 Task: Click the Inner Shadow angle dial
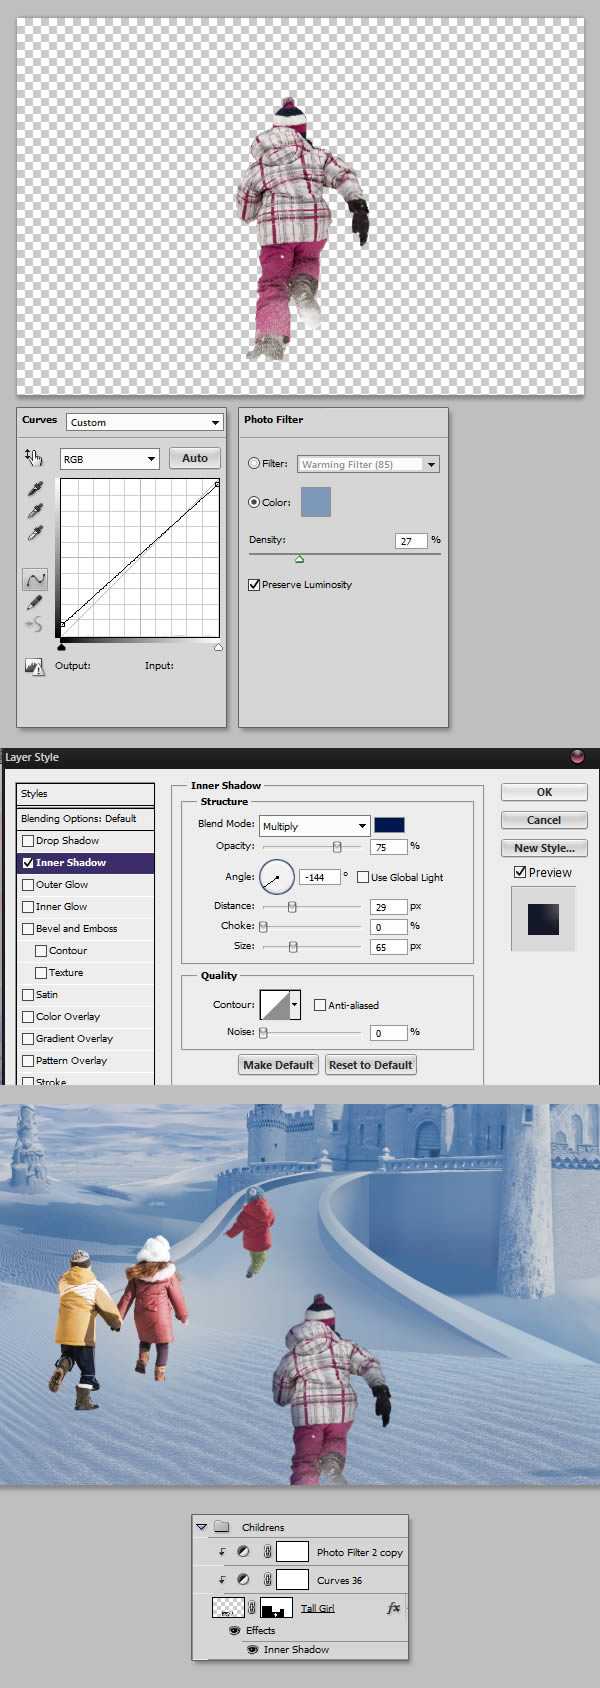click(276, 877)
